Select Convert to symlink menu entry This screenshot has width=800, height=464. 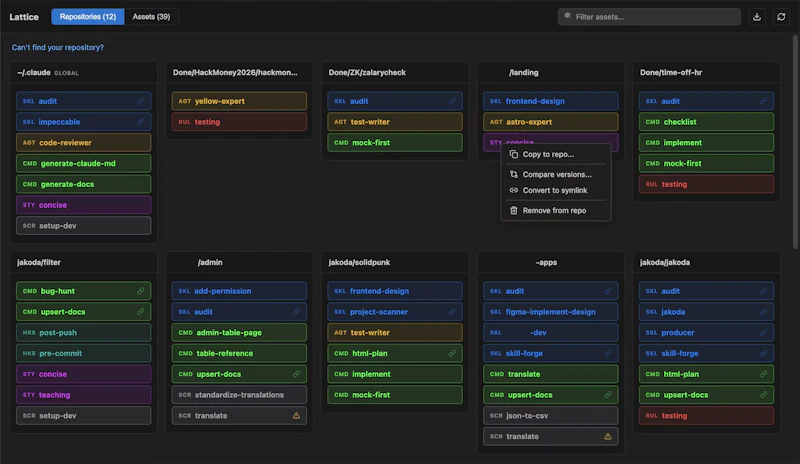tap(556, 190)
